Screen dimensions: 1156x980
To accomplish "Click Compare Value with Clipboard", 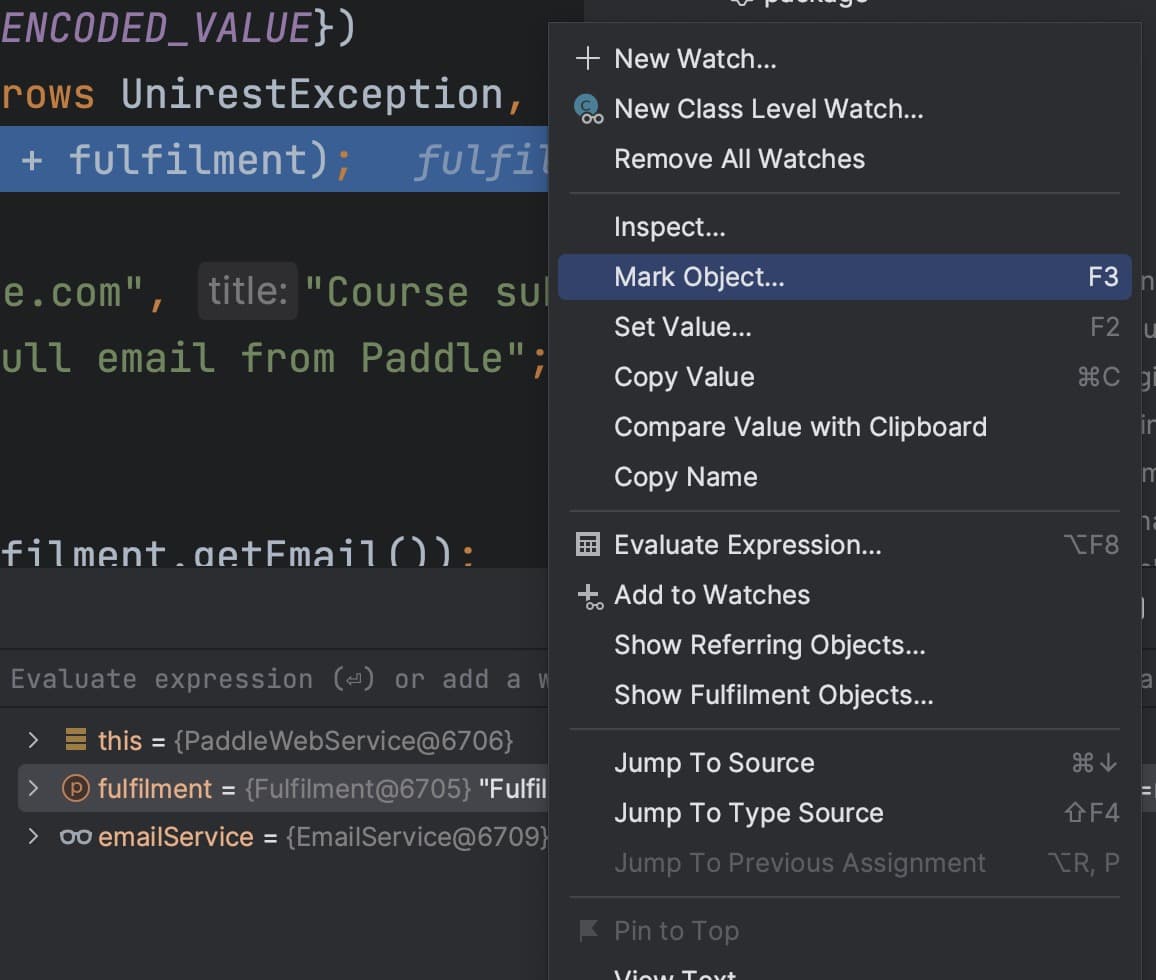I will tap(800, 427).
